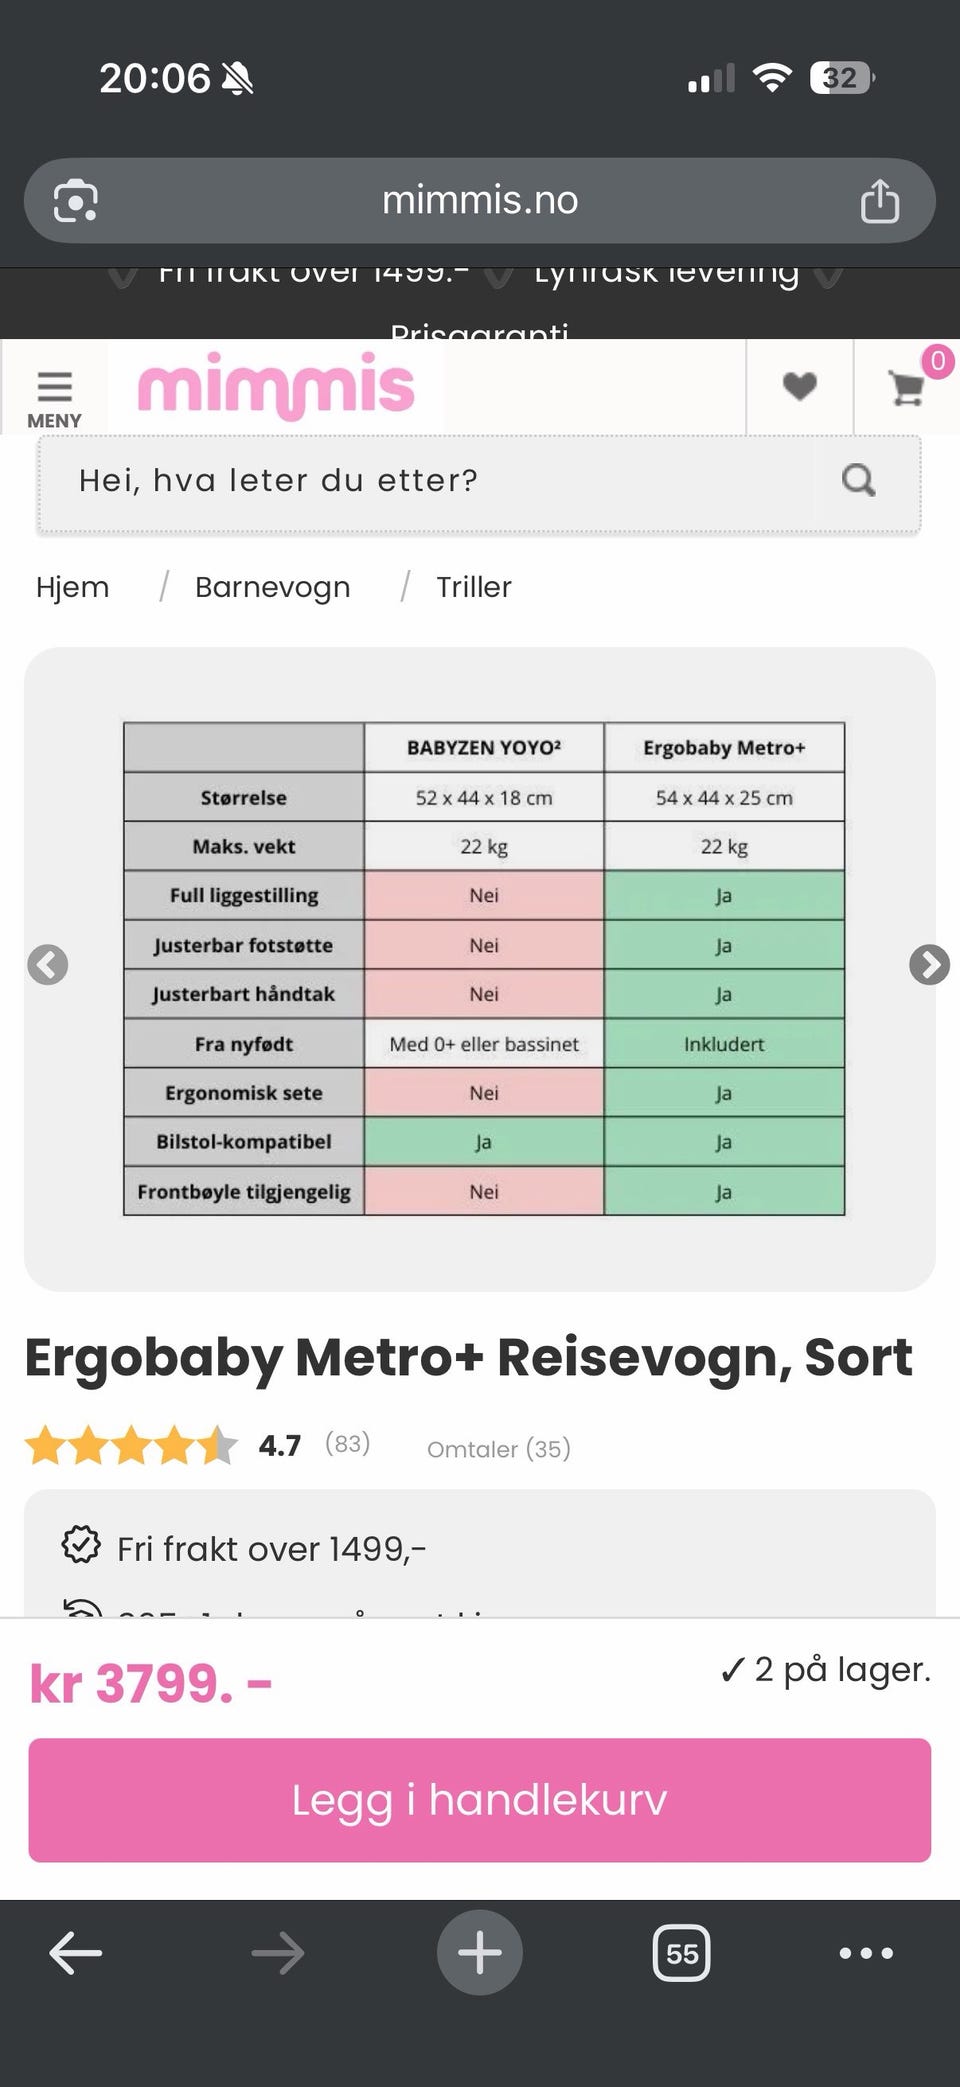Click Legg i handlekurv button
The height and width of the screenshot is (2087, 960).
pyautogui.click(x=479, y=1800)
